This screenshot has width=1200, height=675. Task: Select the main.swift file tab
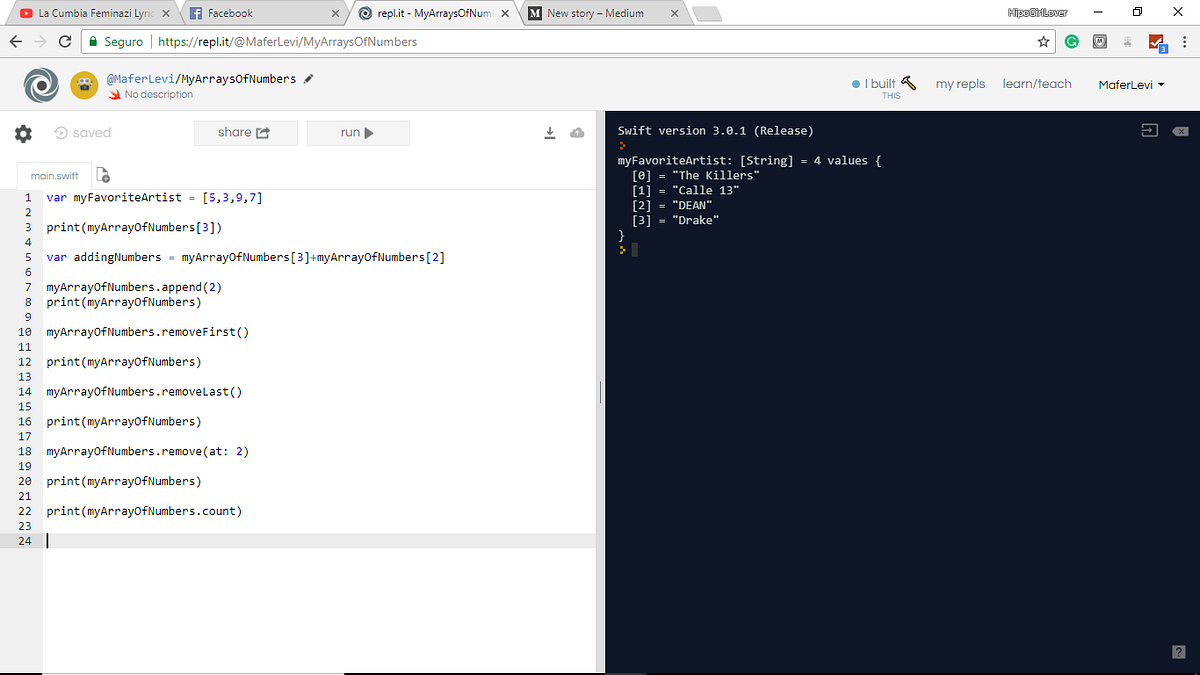click(54, 175)
